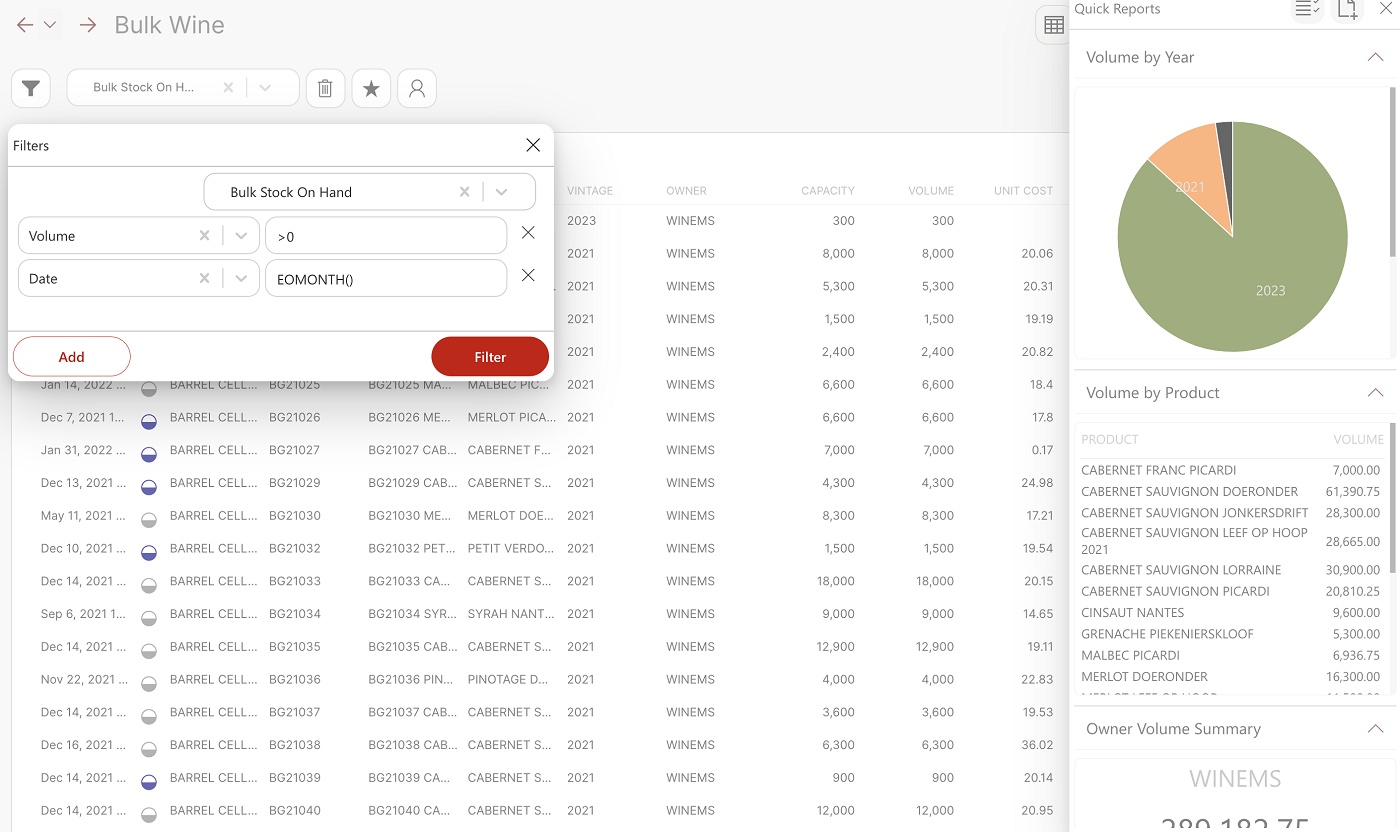Click the user profile icon
The image size is (1400, 832).
click(417, 89)
